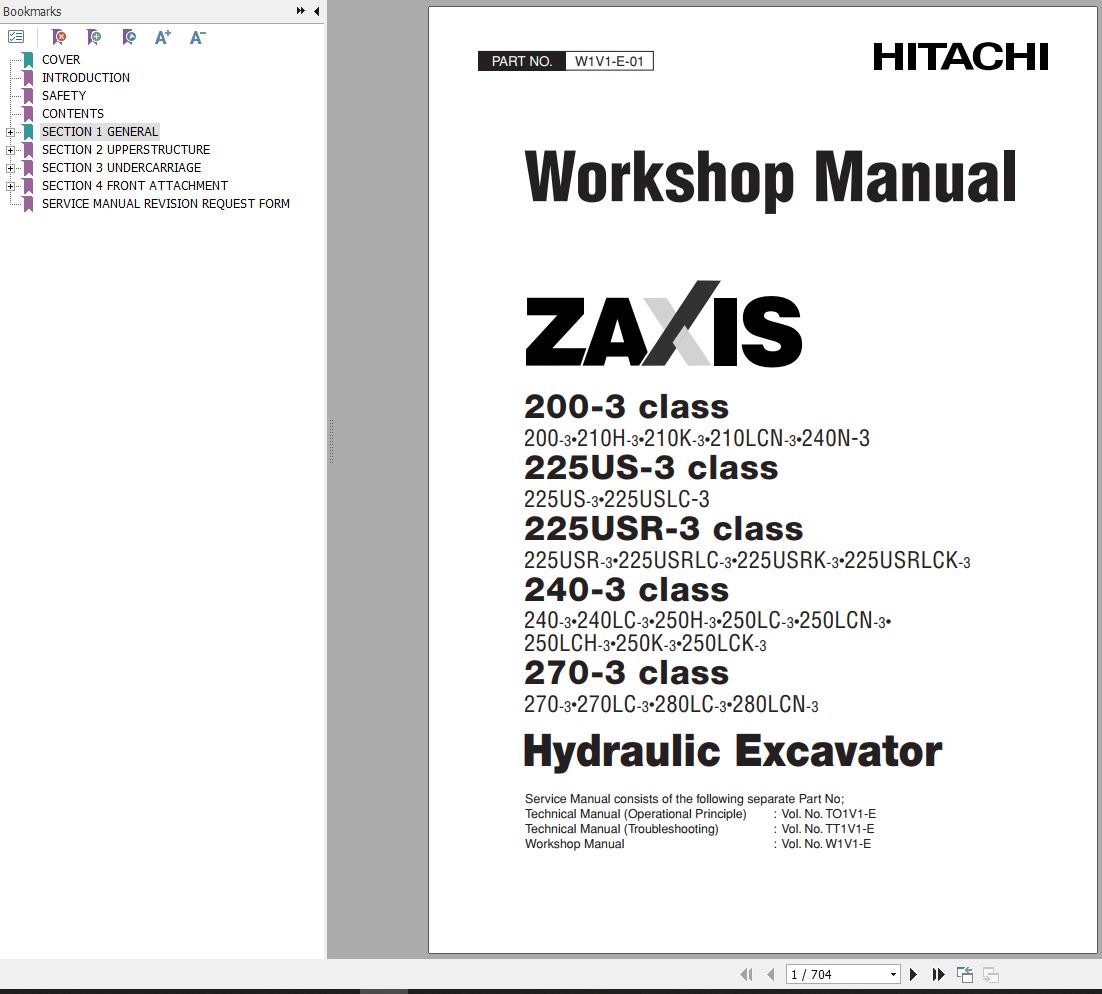Expand SECTION 4 FRONT ATTACHMENT bookmark

[x=10, y=186]
